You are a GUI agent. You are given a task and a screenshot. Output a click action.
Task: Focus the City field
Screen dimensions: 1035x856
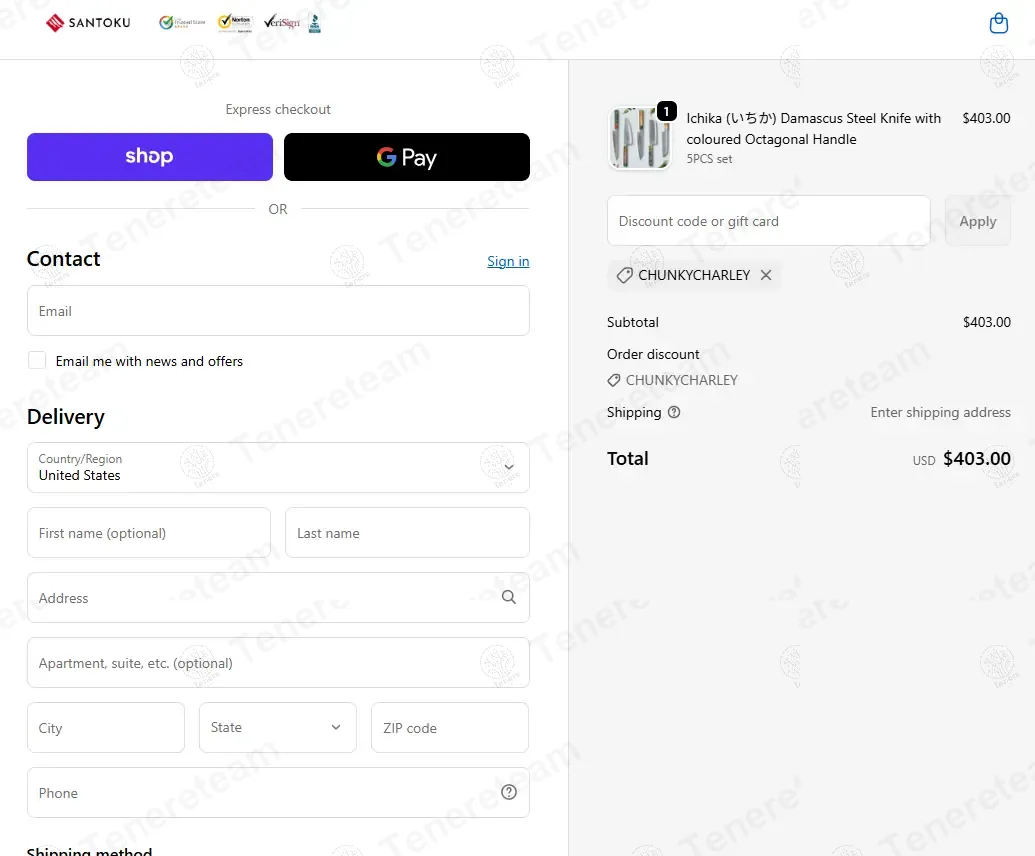coord(106,727)
